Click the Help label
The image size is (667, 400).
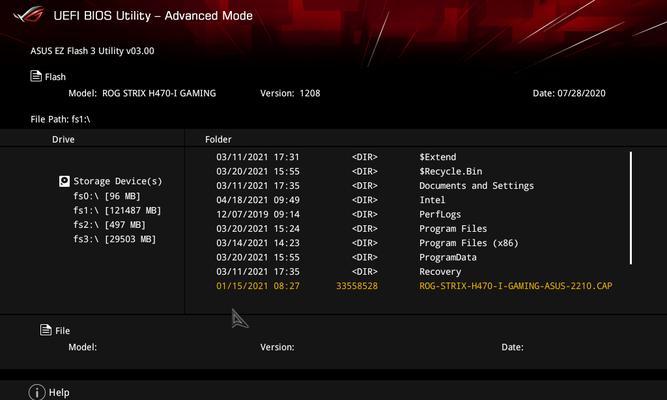59,392
